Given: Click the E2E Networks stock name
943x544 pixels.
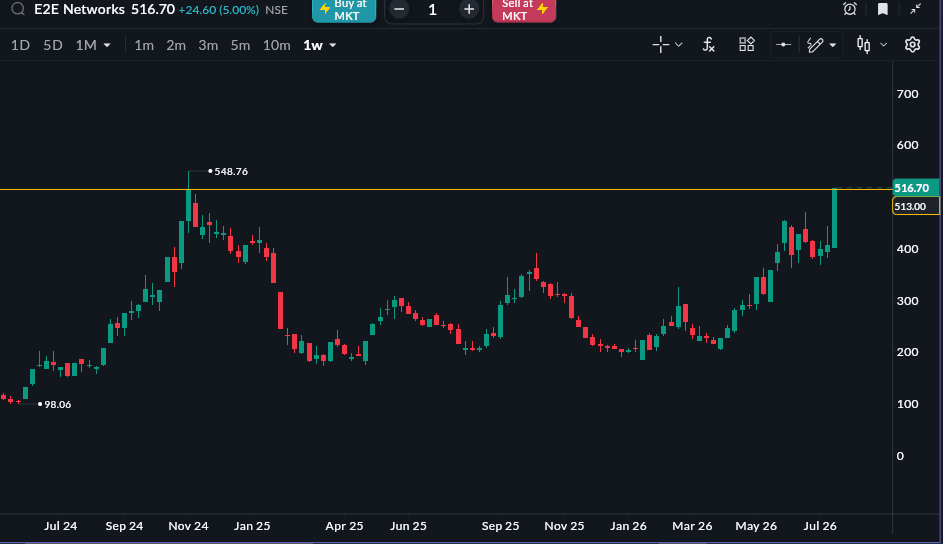Looking at the screenshot, I should (x=79, y=10).
